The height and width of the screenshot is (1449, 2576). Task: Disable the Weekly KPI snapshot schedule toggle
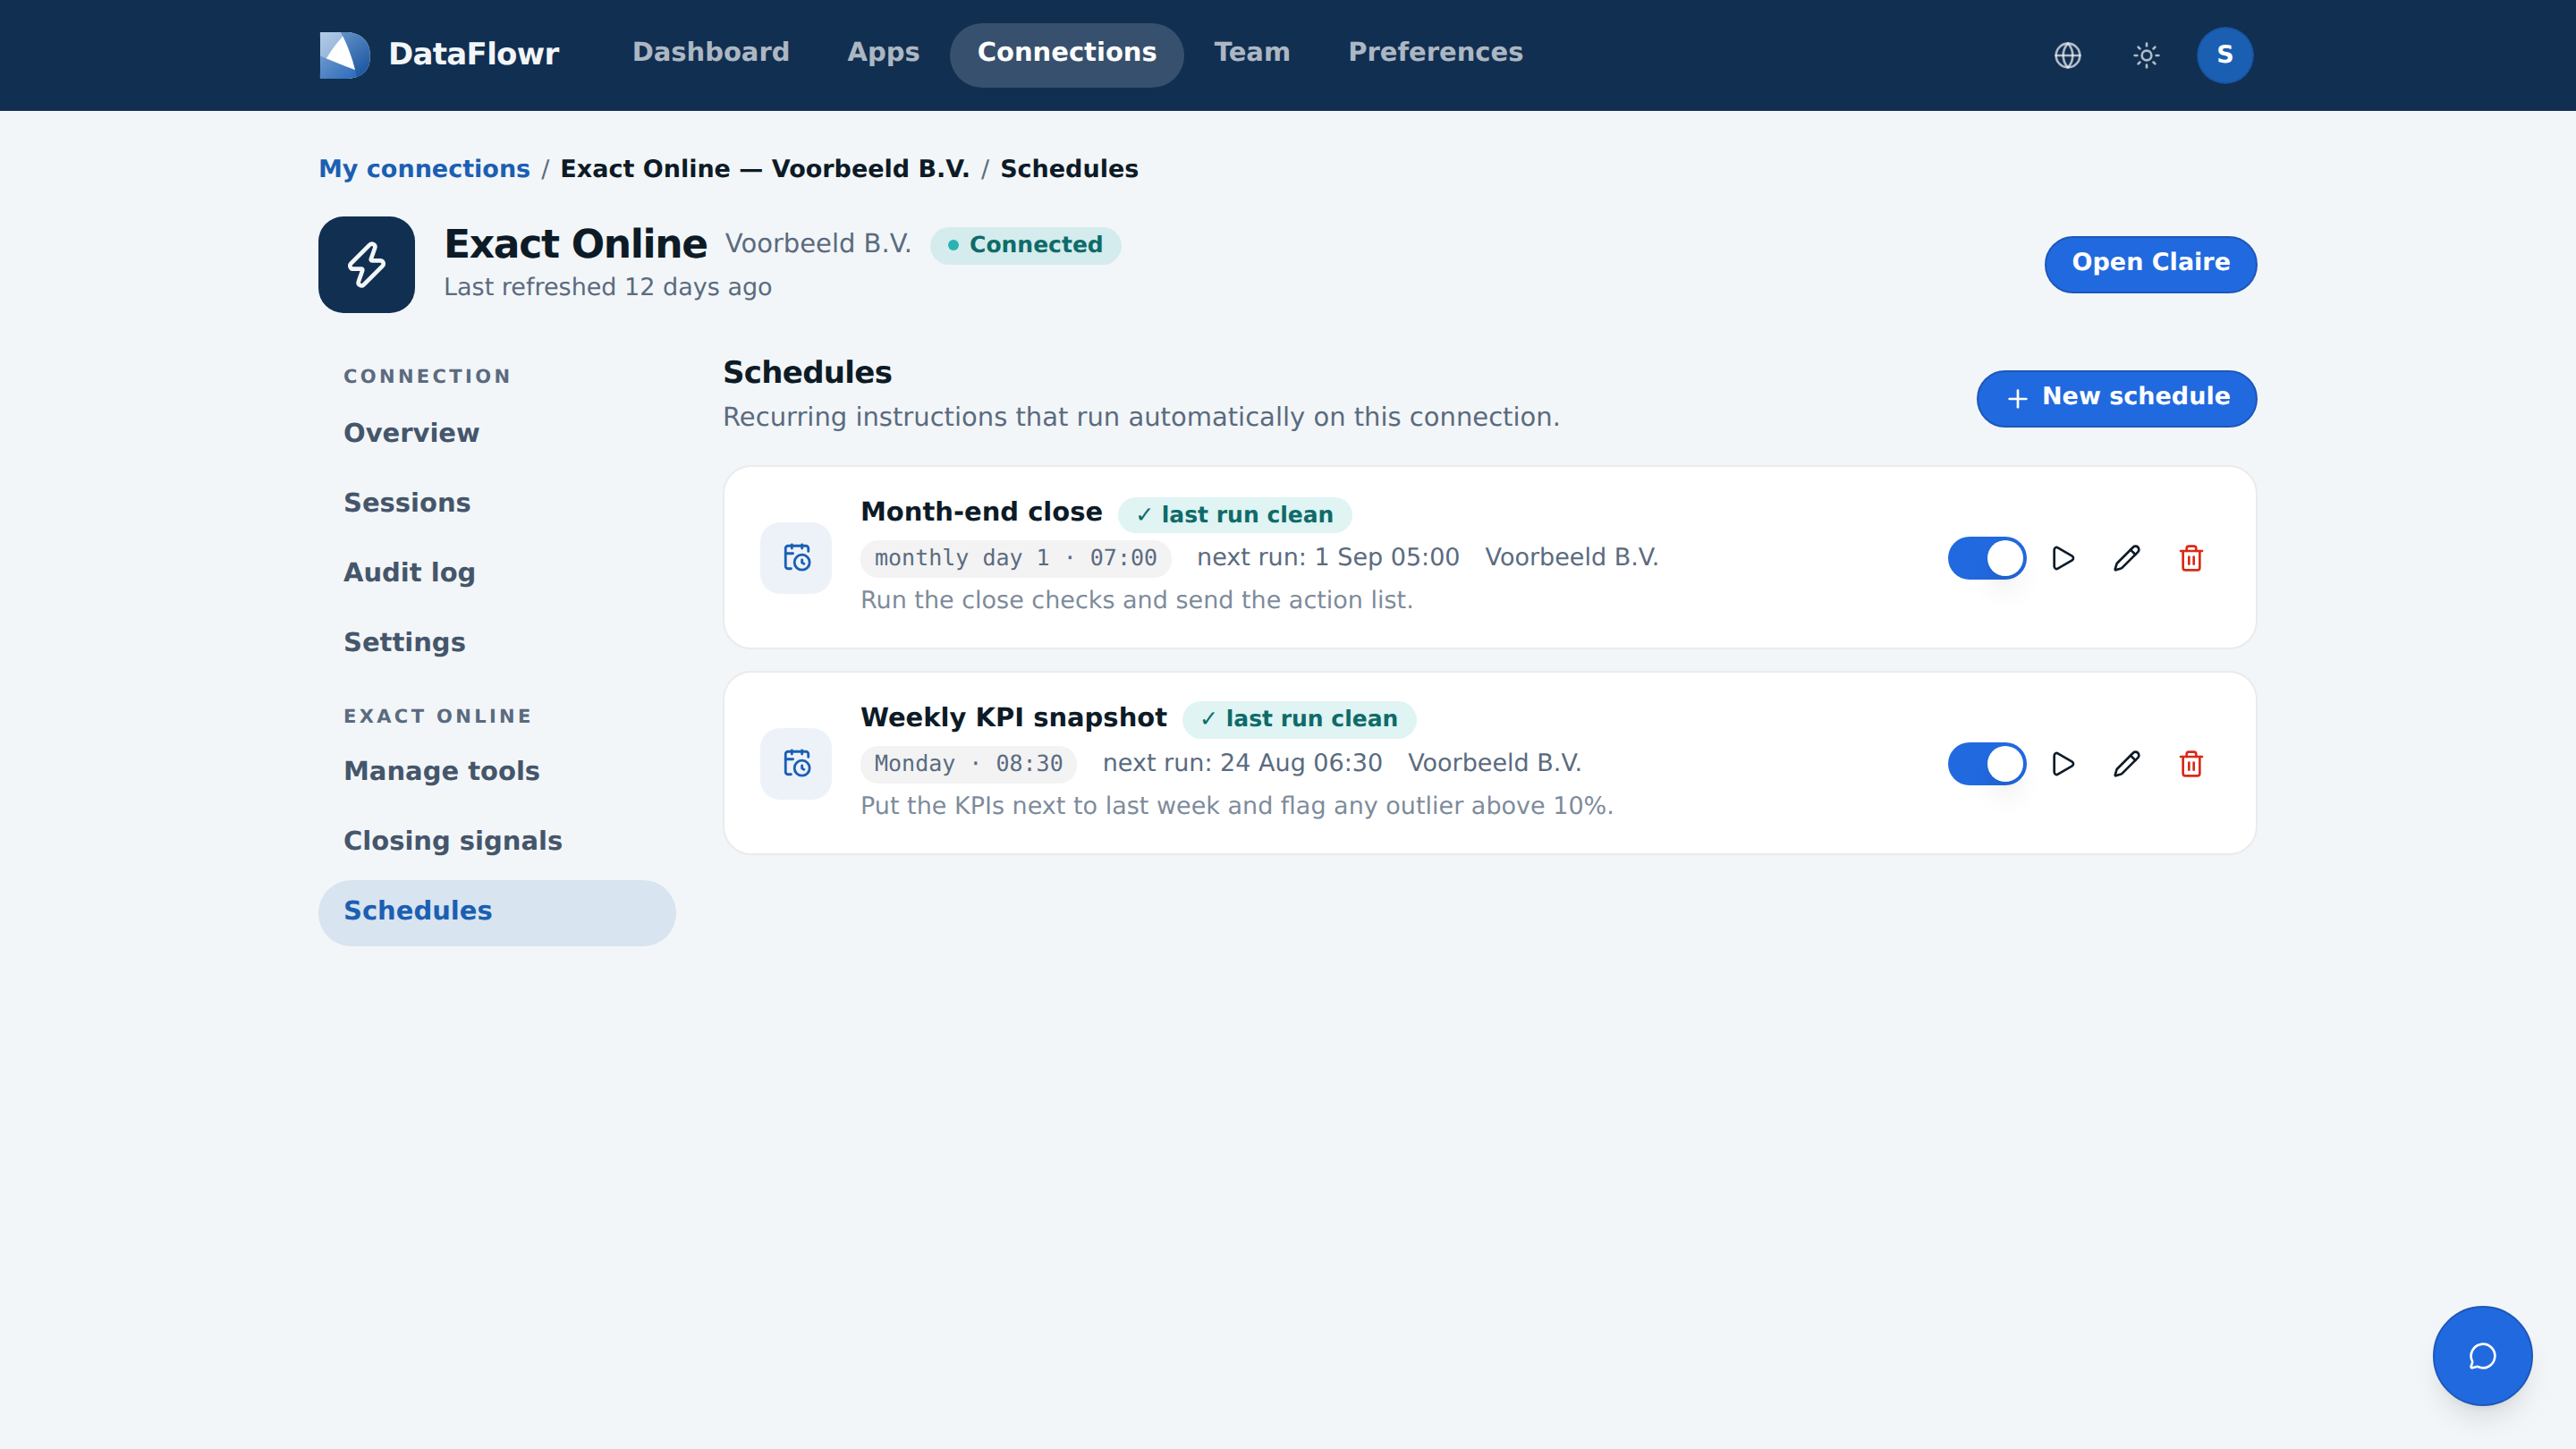(1986, 764)
